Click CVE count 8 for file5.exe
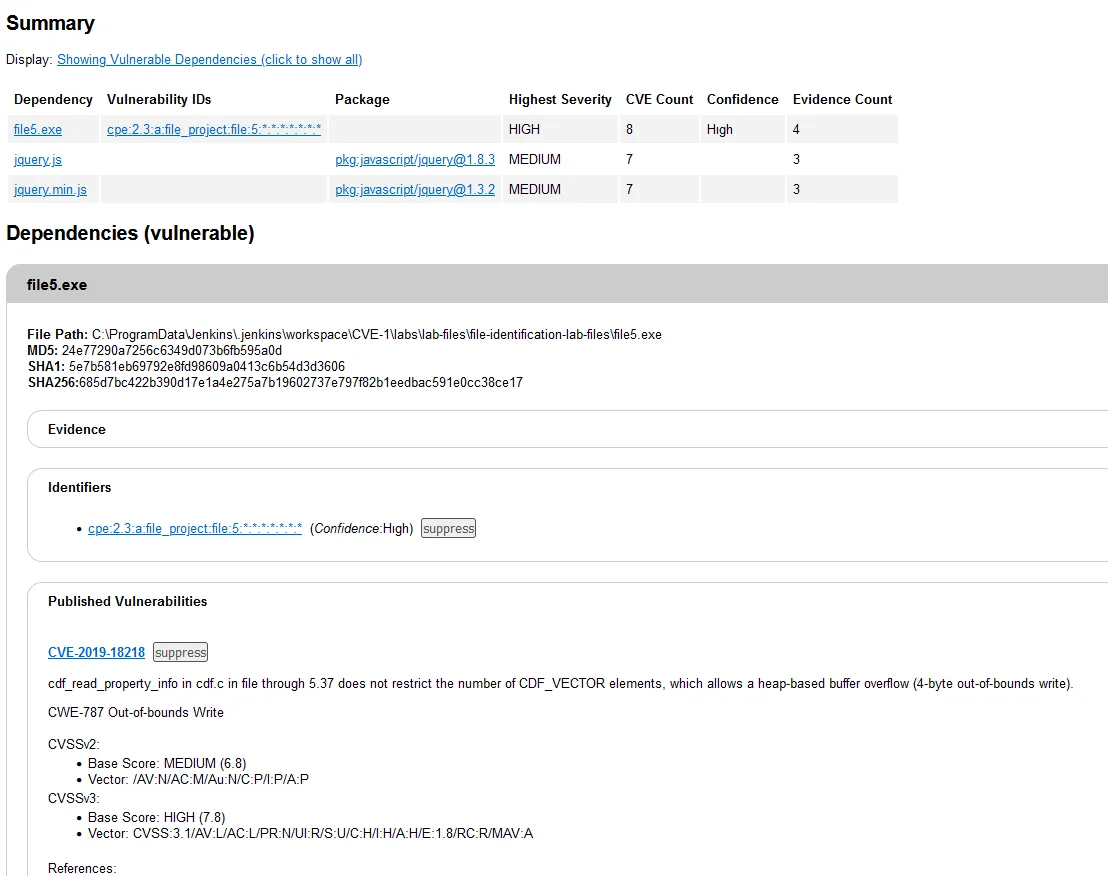 (x=629, y=129)
